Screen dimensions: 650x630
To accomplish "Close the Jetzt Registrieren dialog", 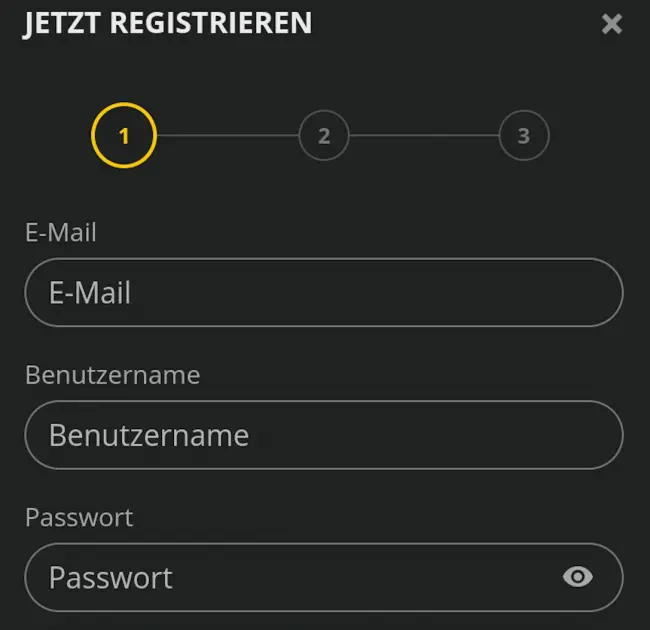I will (612, 24).
